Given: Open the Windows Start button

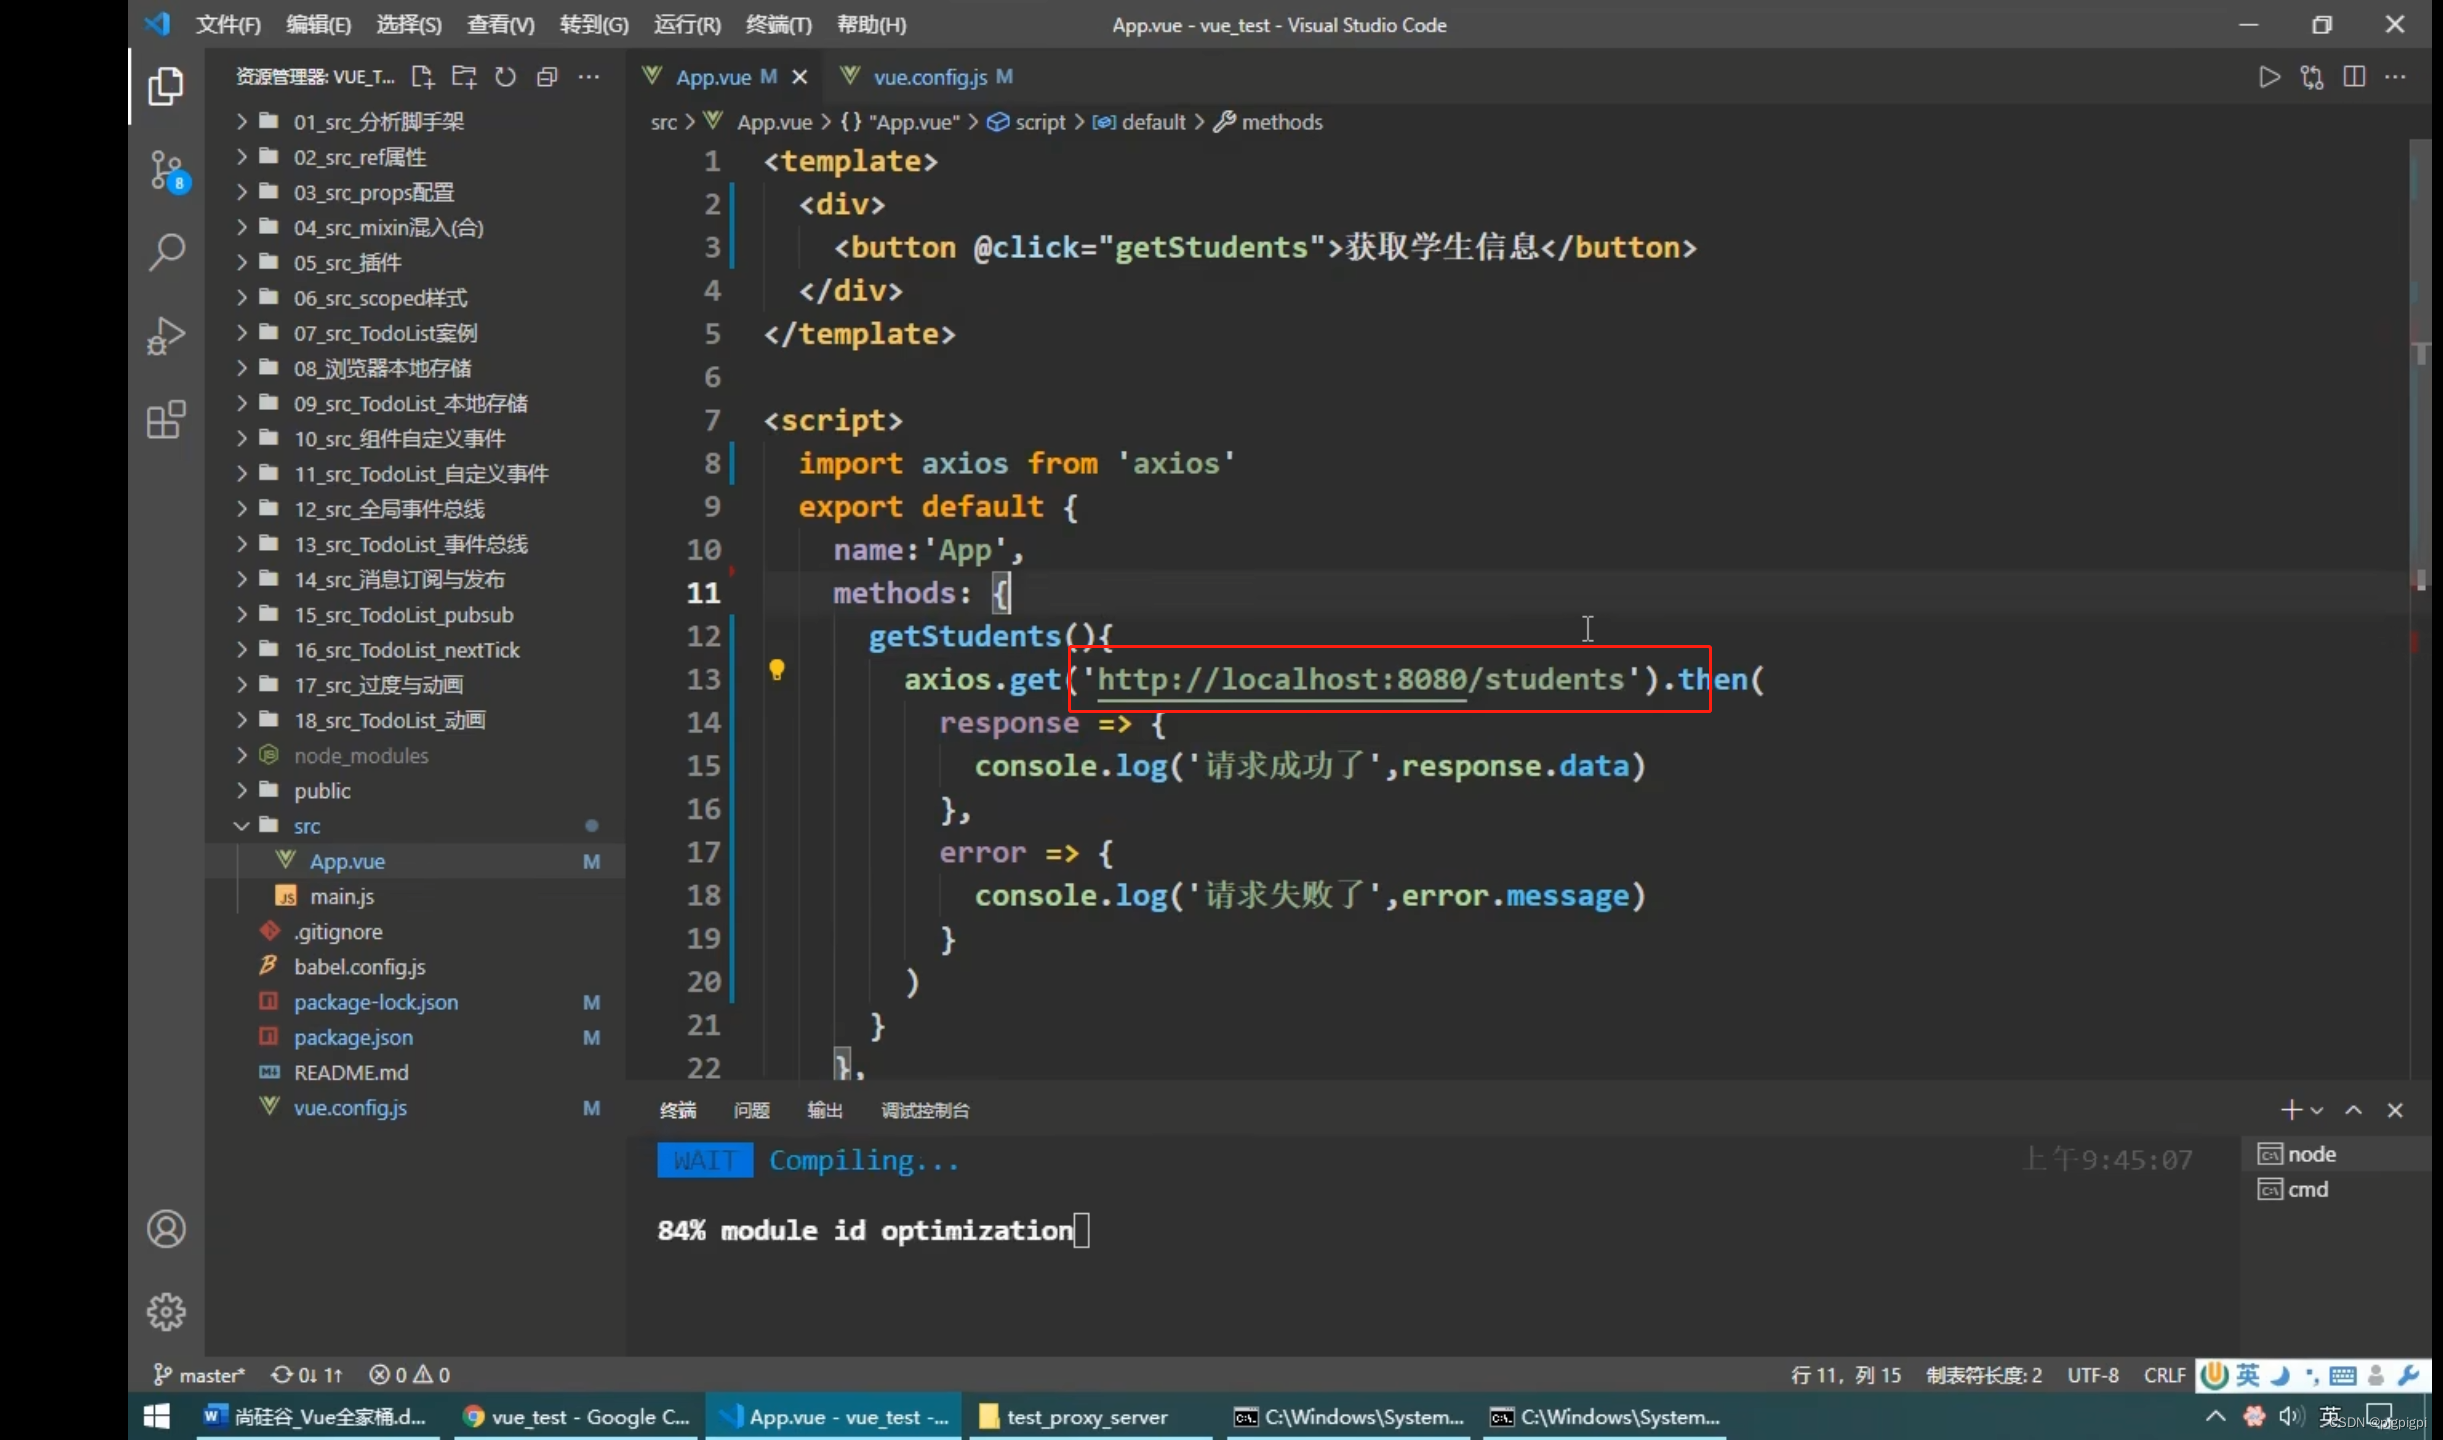Looking at the screenshot, I should 157,1417.
